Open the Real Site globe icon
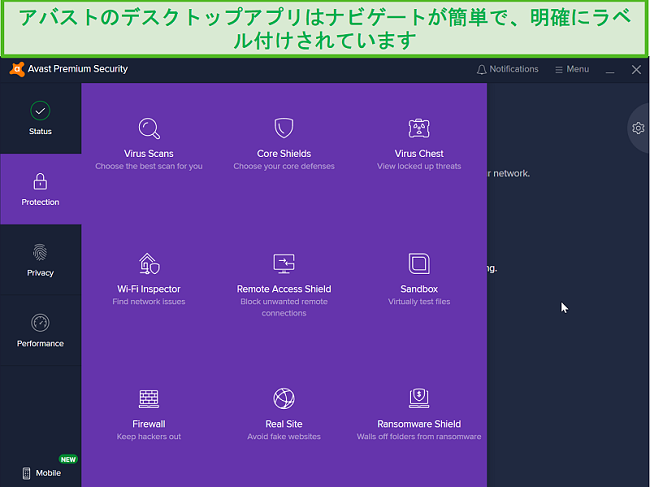This screenshot has width=650, height=487. tap(284, 399)
